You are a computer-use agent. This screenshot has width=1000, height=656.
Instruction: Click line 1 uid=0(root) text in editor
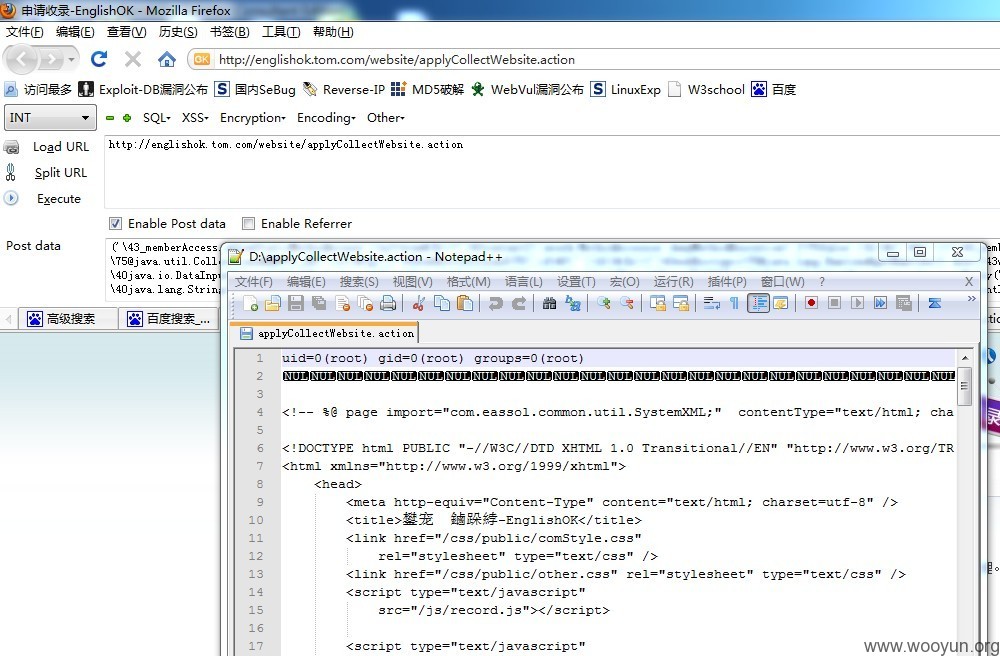coord(433,358)
